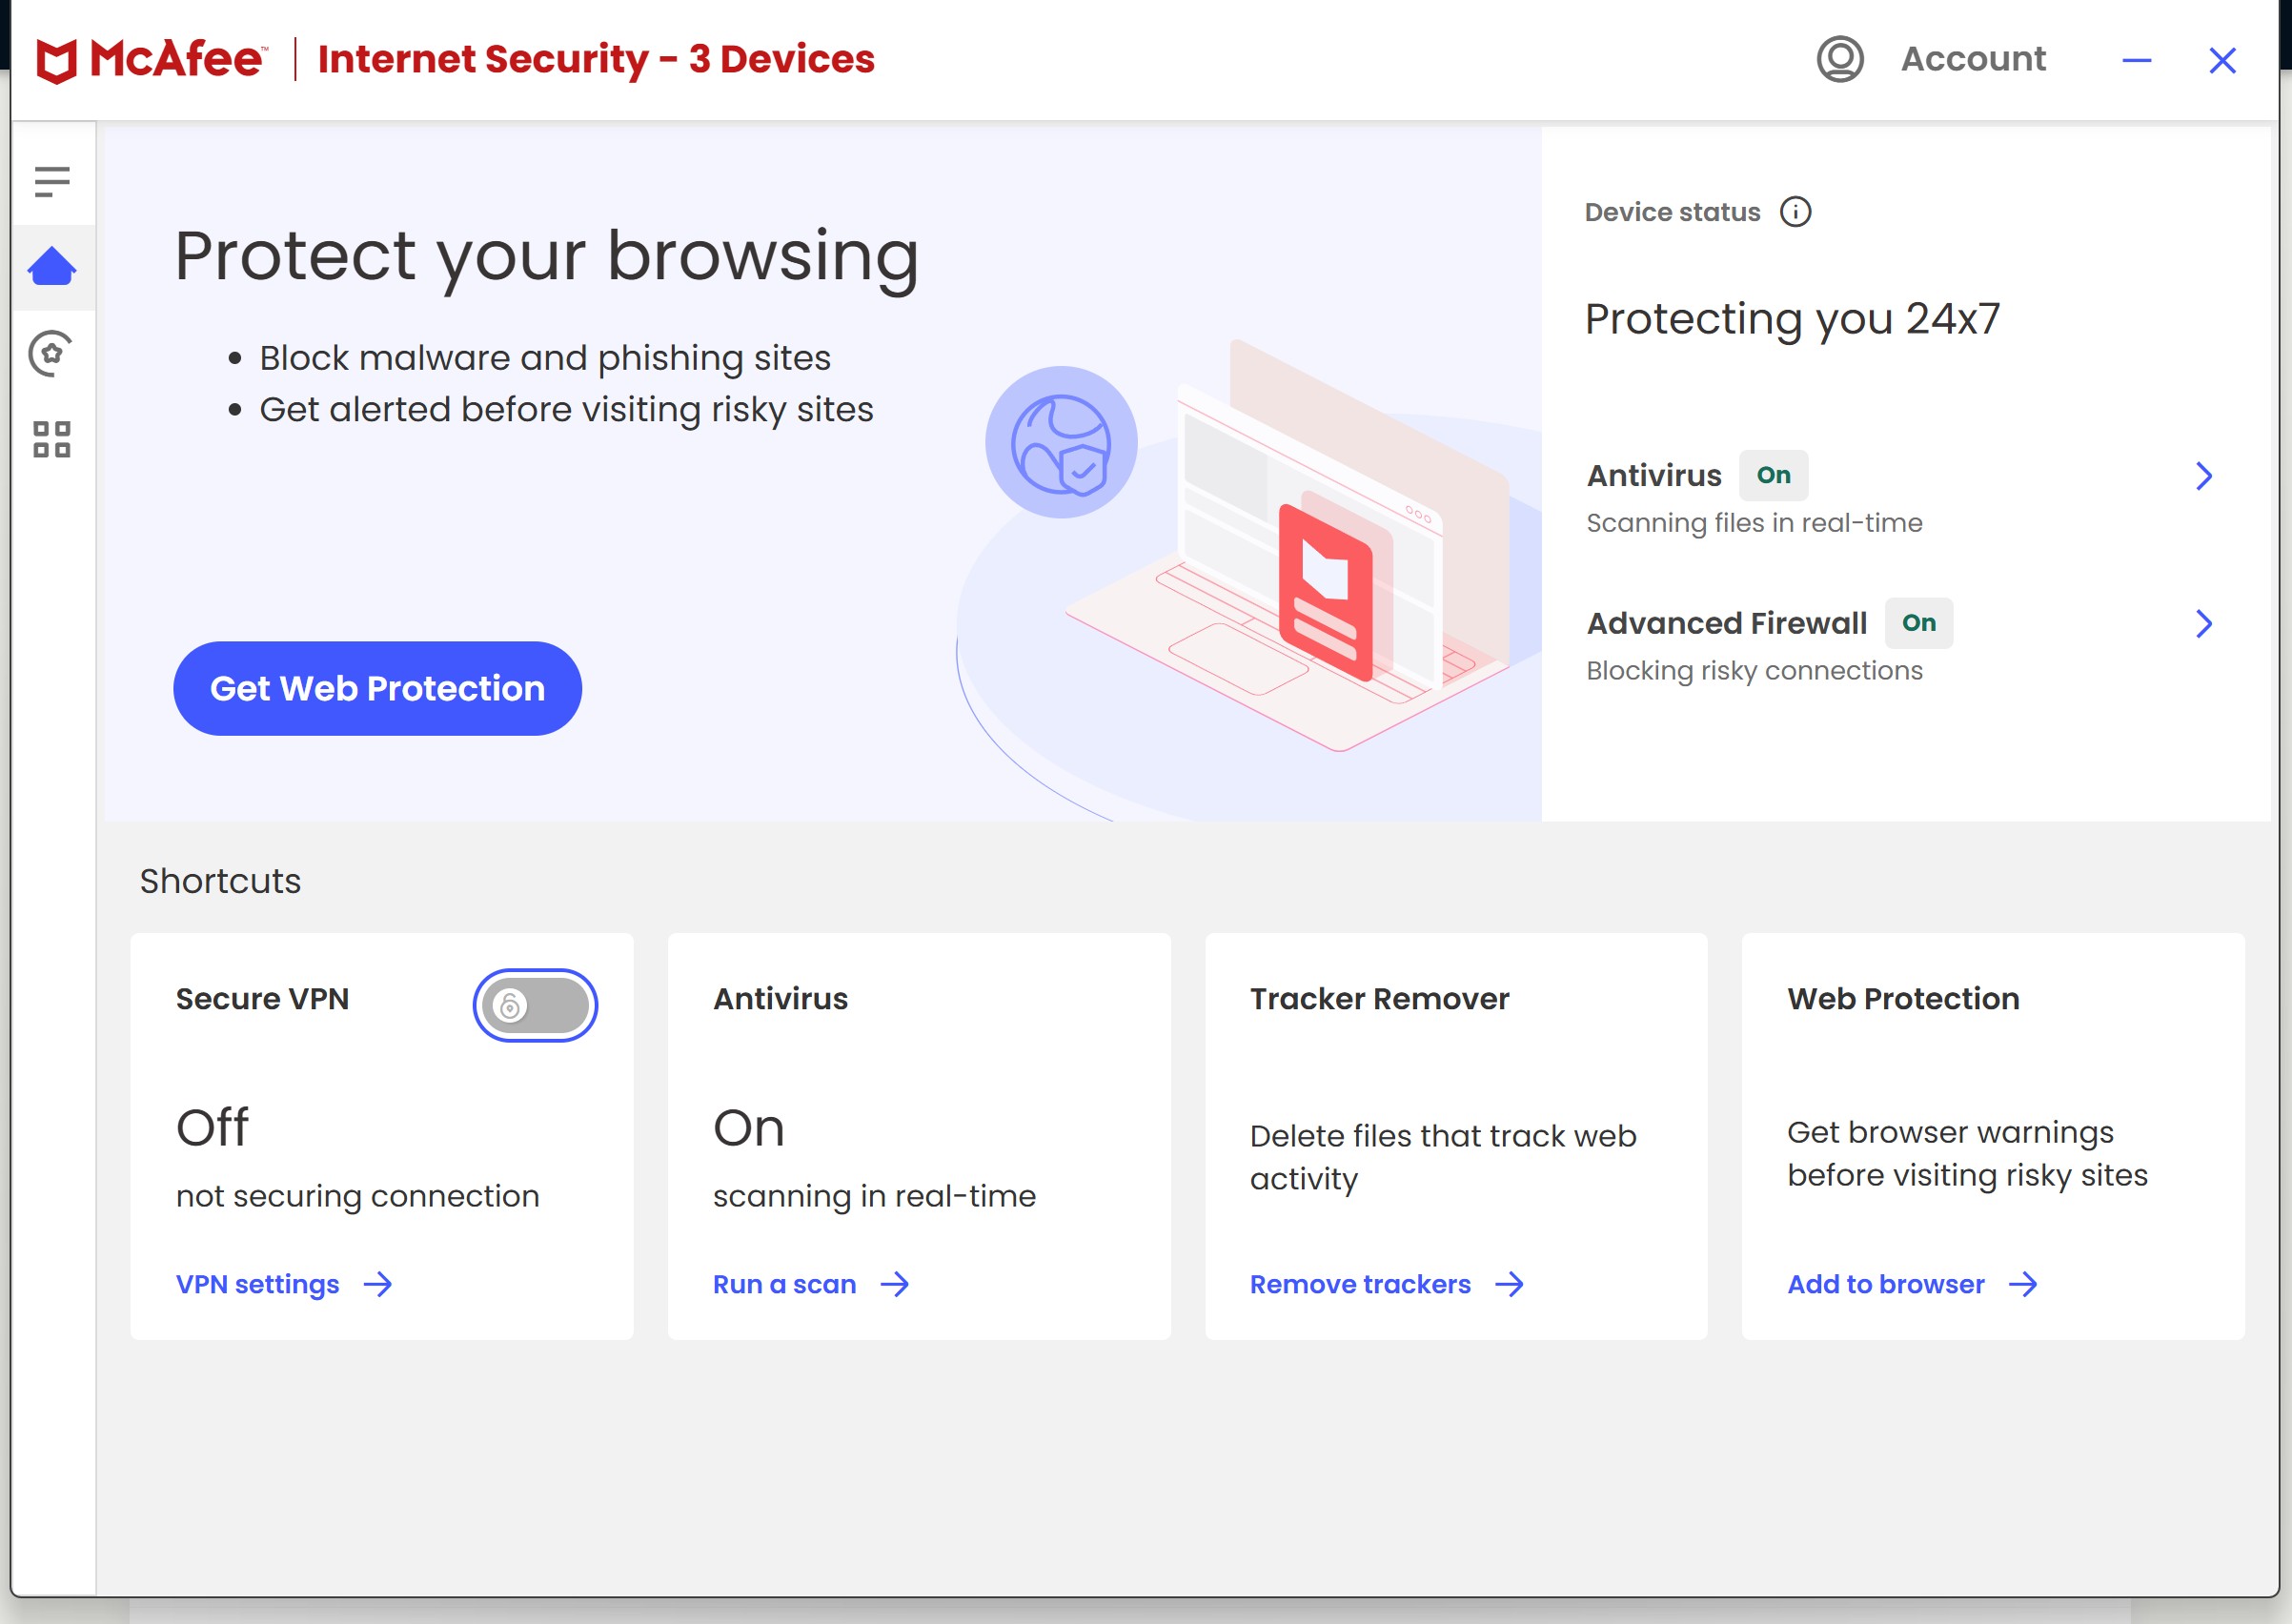This screenshot has height=1624, width=2292.
Task: Click 'scanning in real-time' antivirus status text
Action: [x=875, y=1196]
